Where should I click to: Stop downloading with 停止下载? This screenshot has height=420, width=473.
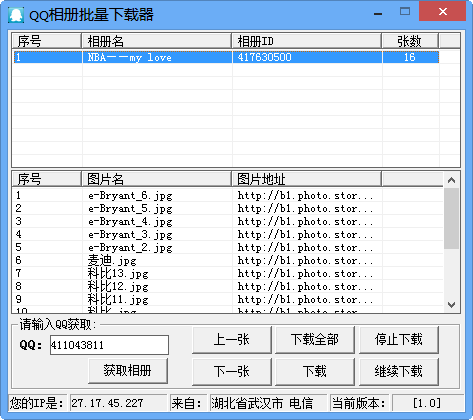point(399,339)
